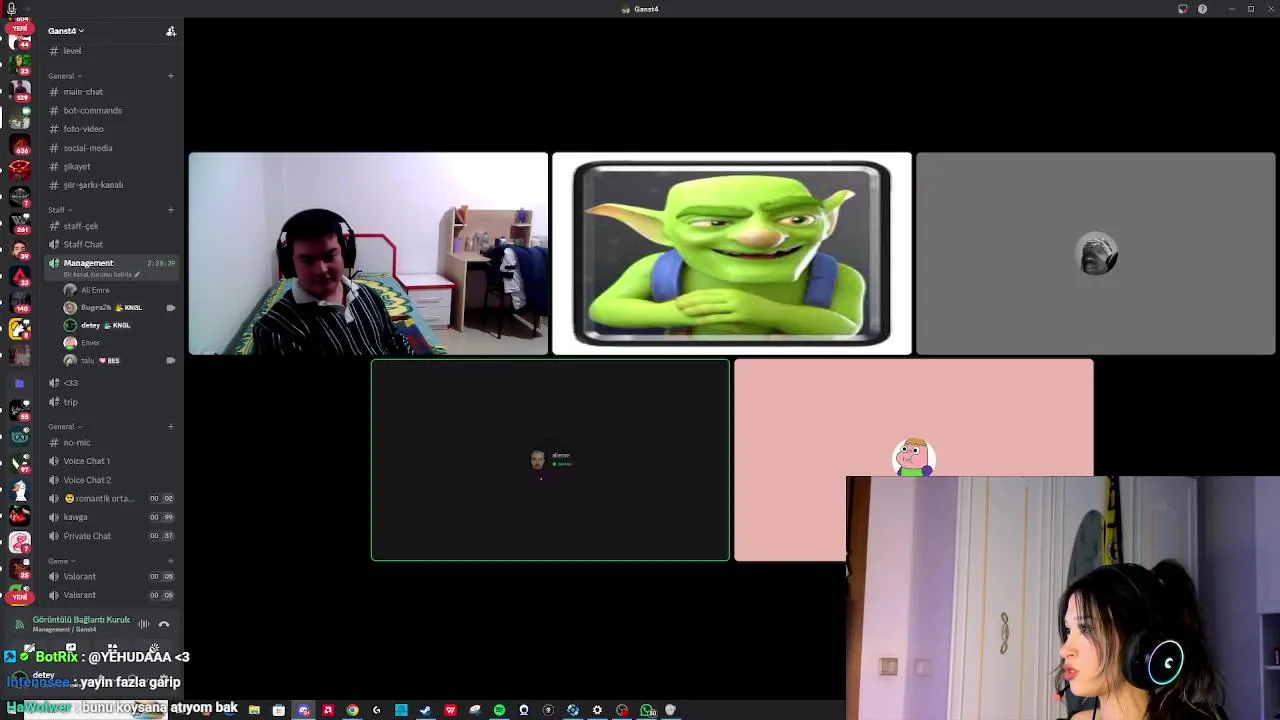Focus the green-outlined speaking participant tile

click(x=550, y=460)
